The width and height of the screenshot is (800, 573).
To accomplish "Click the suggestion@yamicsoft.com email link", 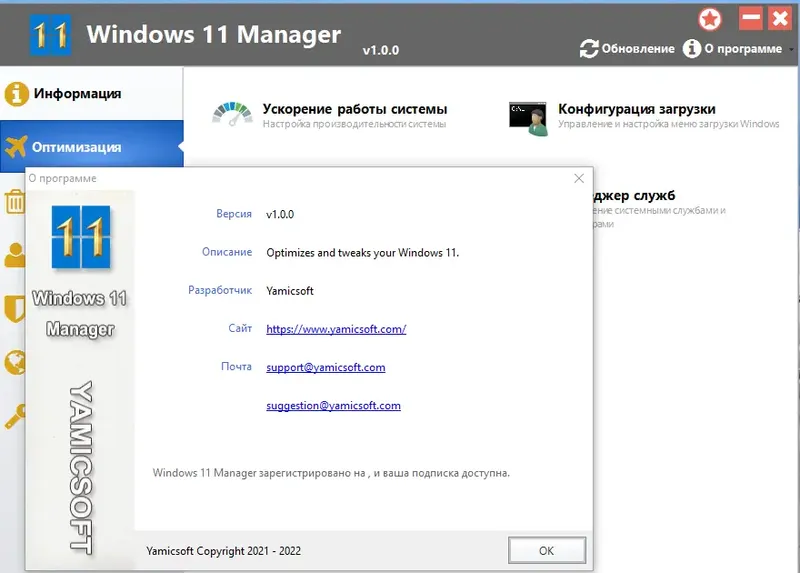I will [x=333, y=406].
